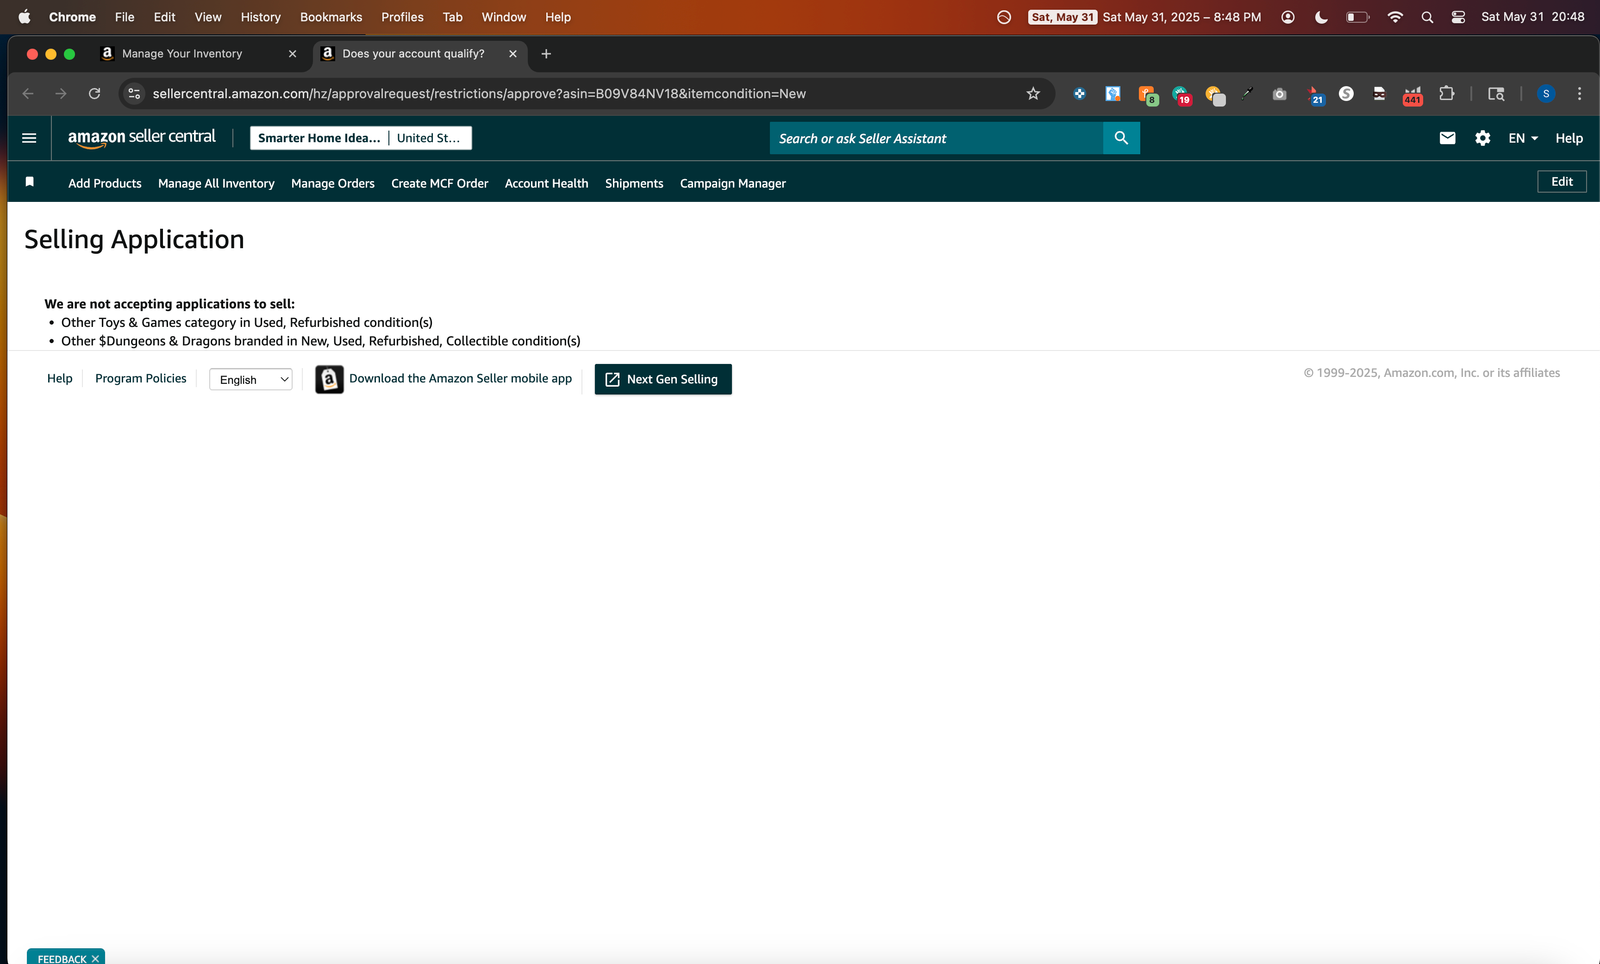Toggle the Do Not Disturb moon icon
The width and height of the screenshot is (1600, 964).
point(1321,17)
